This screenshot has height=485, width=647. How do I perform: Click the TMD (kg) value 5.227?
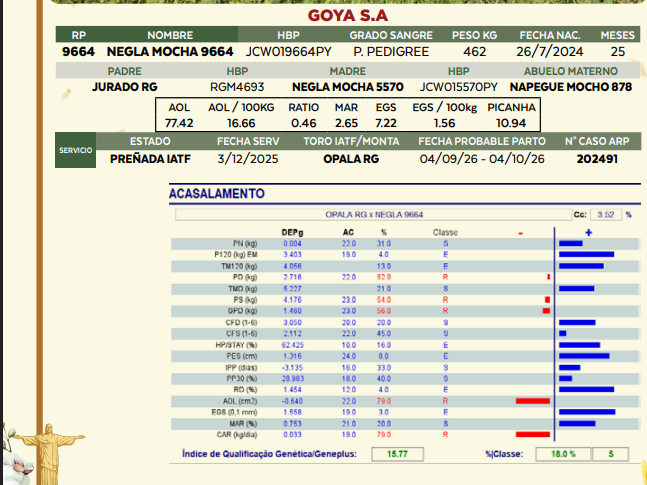tap(292, 289)
